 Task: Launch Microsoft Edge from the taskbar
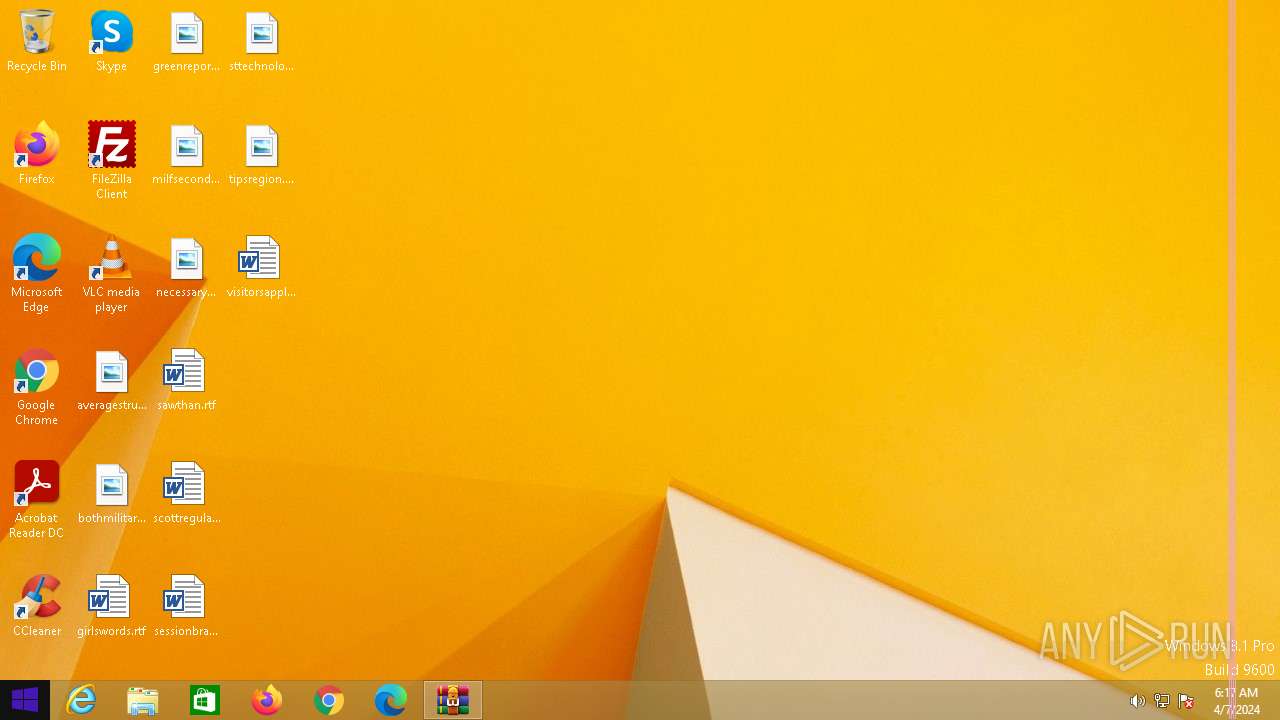click(x=391, y=700)
